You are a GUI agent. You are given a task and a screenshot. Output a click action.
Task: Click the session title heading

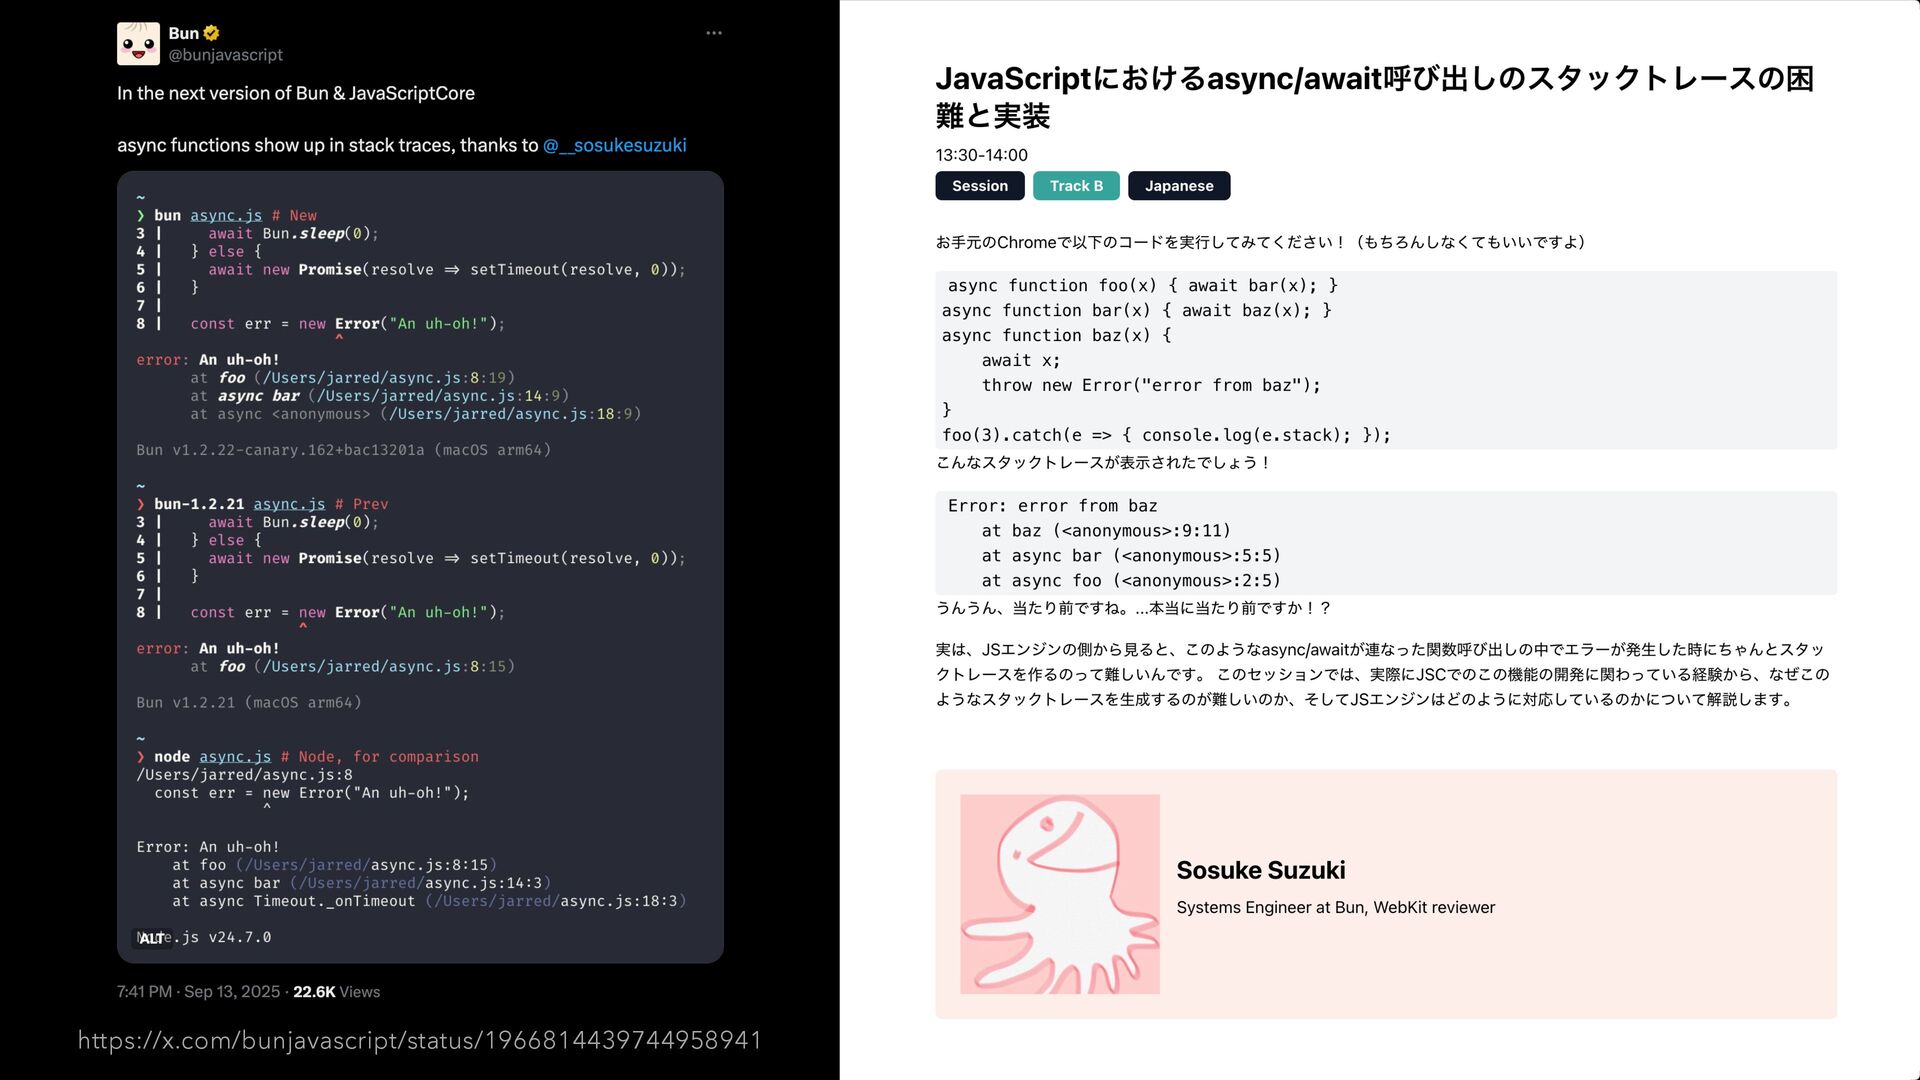pyautogui.click(x=1374, y=97)
